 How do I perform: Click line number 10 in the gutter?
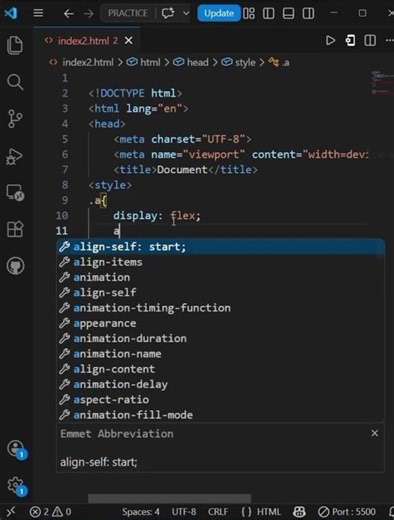pyautogui.click(x=62, y=216)
